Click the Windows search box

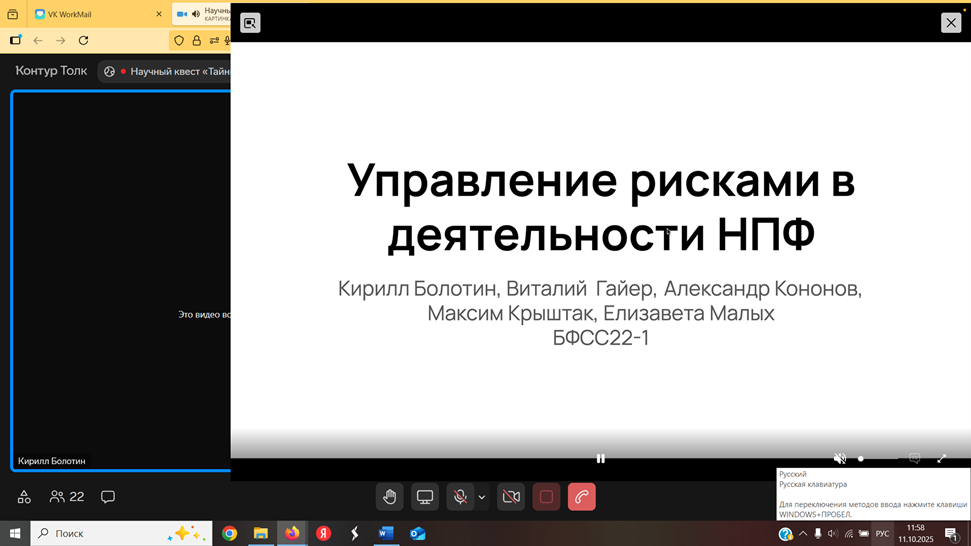point(110,534)
